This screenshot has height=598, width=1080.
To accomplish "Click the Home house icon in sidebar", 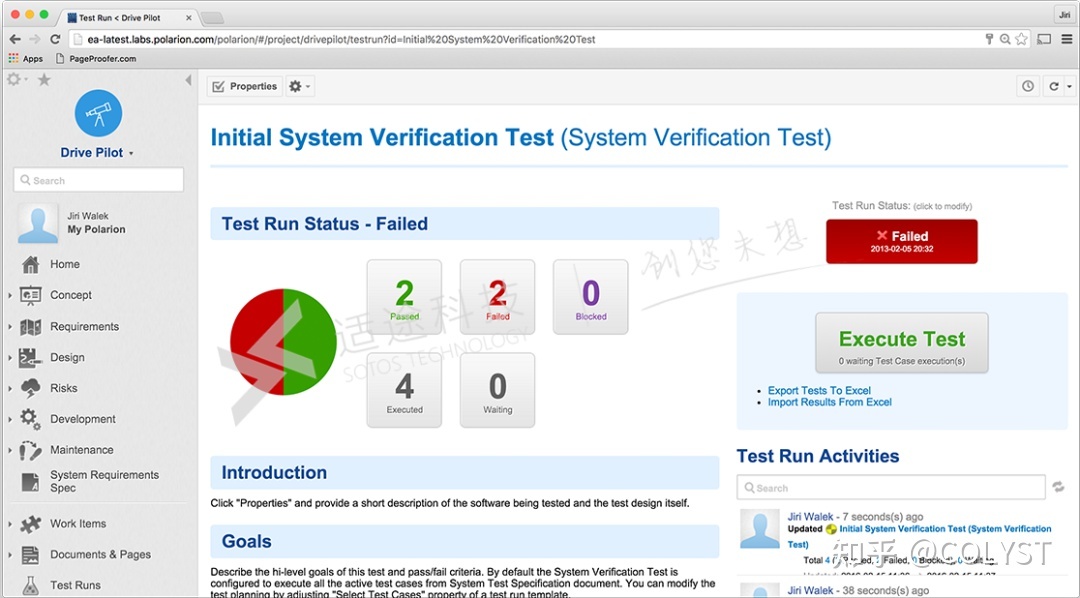I will pos(30,264).
